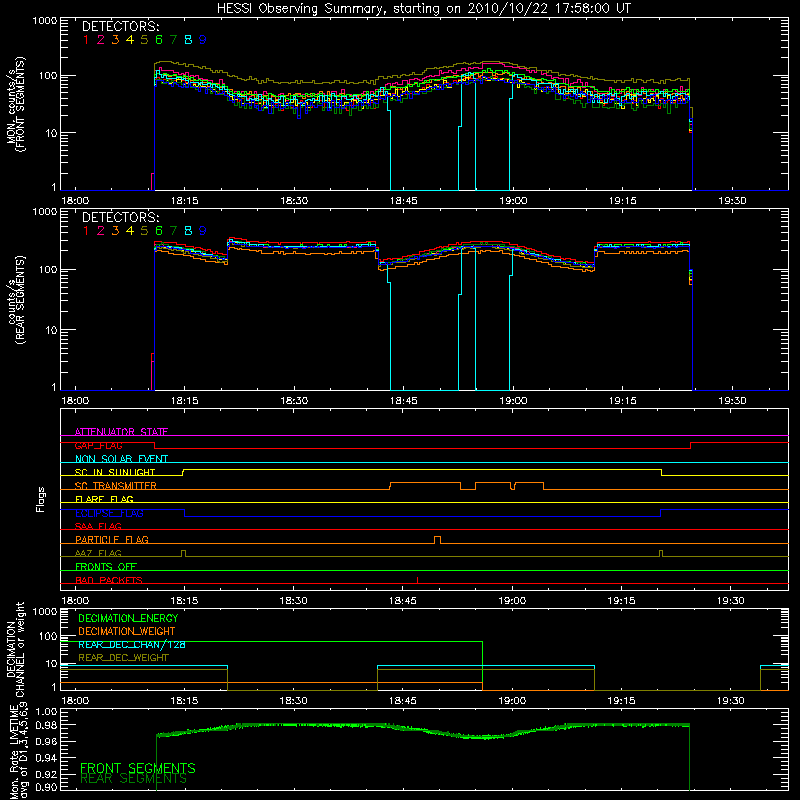Click the 100 y-axis value on the decimation plot
The width and height of the screenshot is (800, 800).
click(47, 637)
